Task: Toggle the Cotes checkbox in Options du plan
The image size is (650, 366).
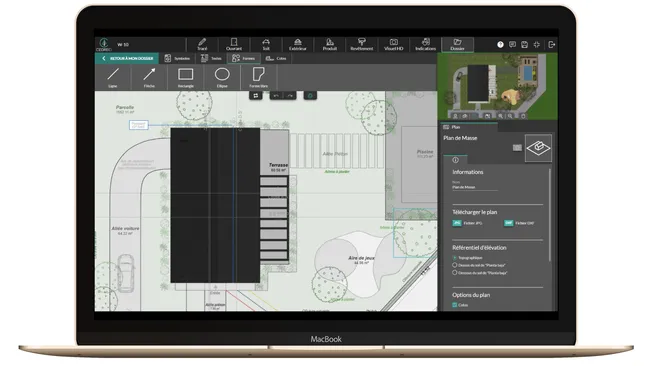Action: (455, 305)
